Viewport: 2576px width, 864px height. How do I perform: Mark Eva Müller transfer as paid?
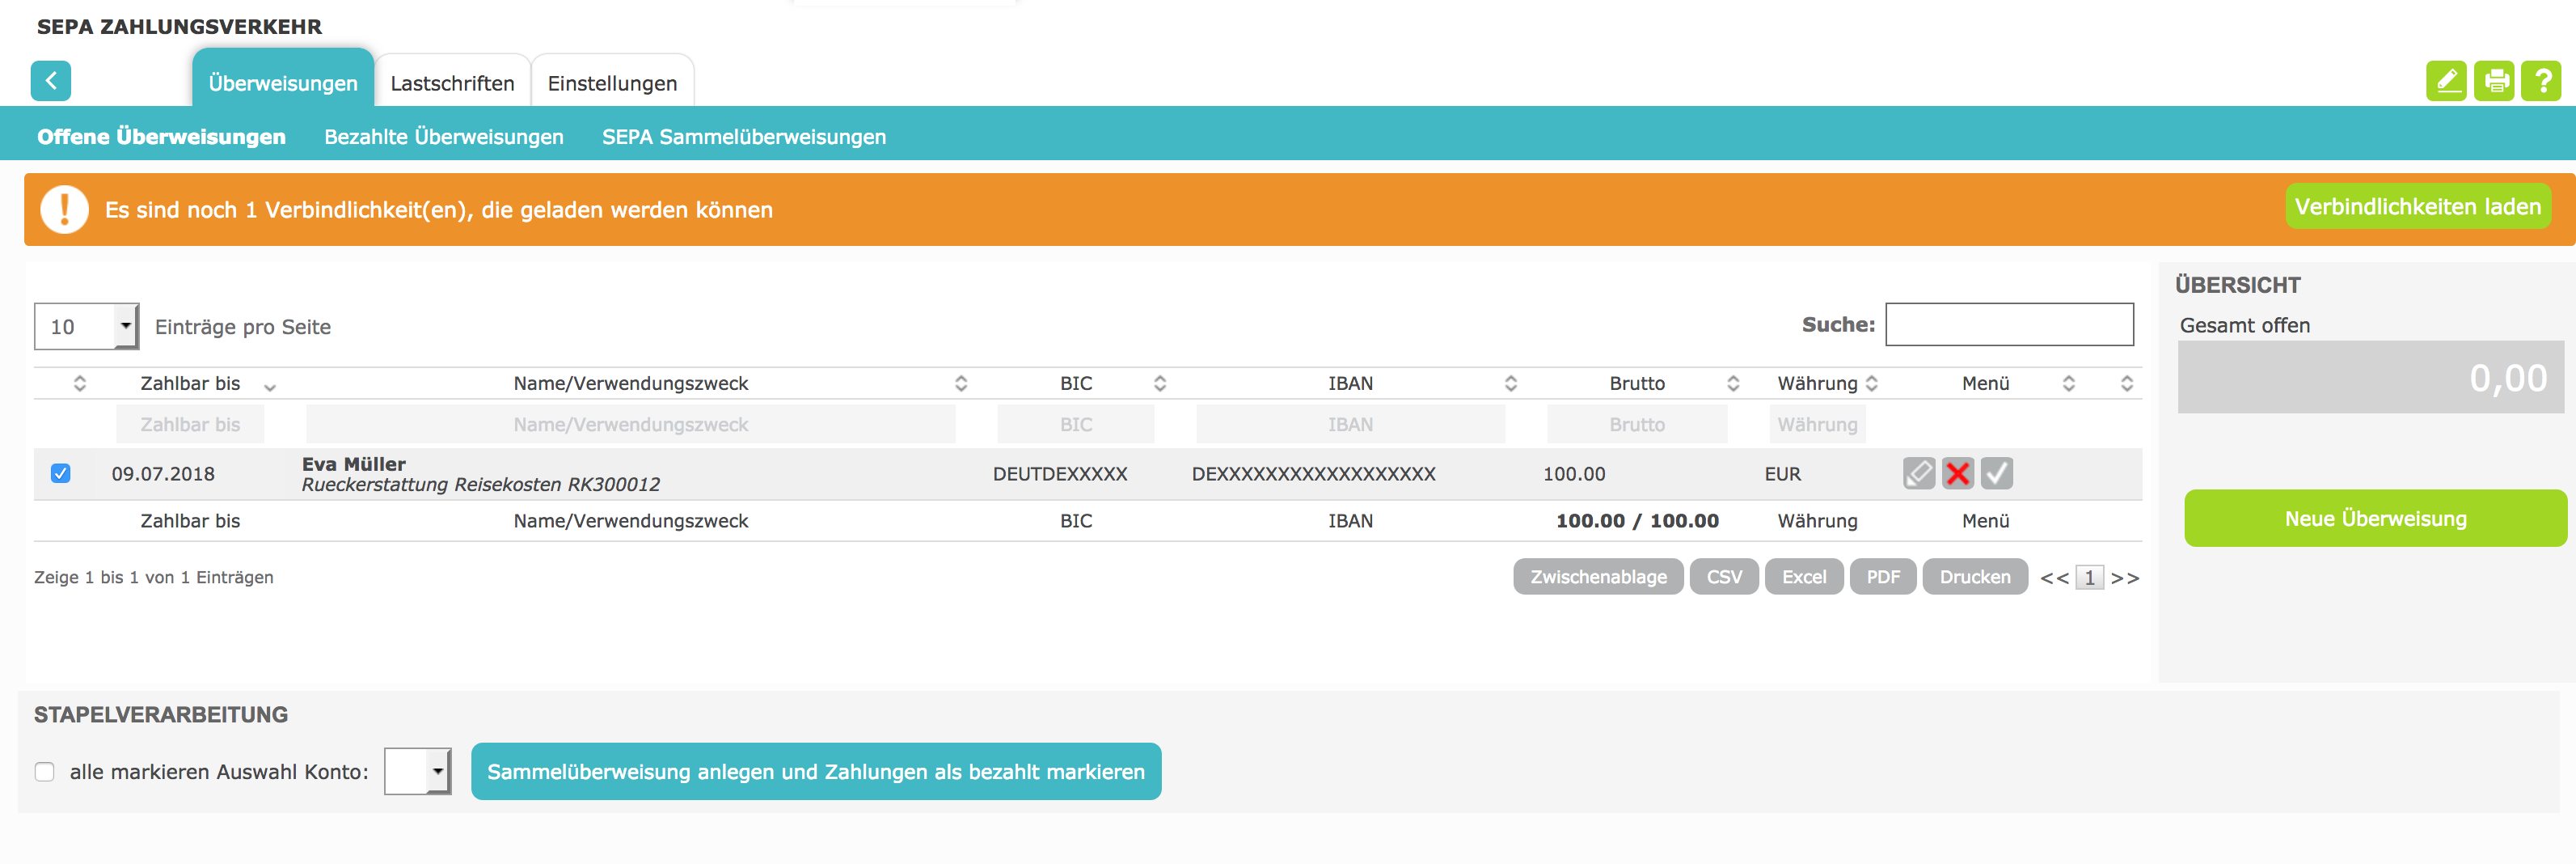tap(1996, 473)
